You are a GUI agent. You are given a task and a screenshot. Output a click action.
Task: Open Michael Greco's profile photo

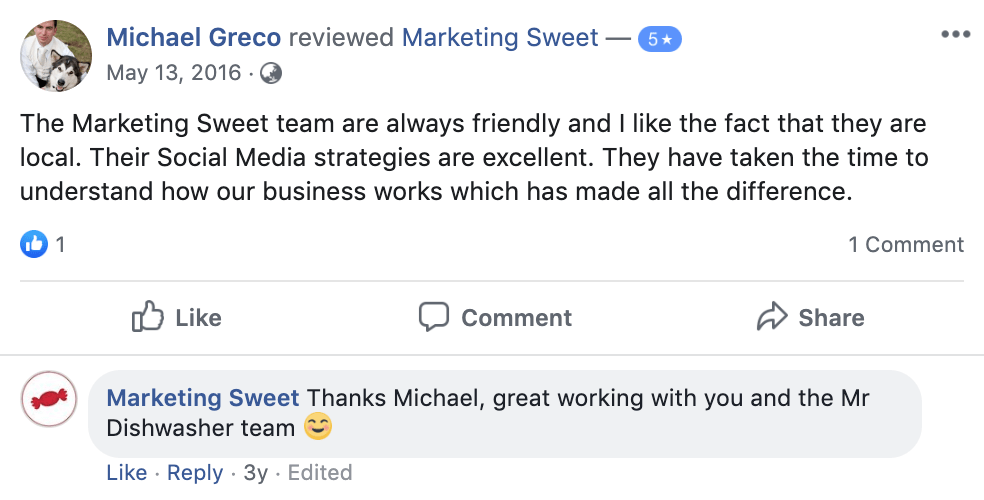point(56,55)
